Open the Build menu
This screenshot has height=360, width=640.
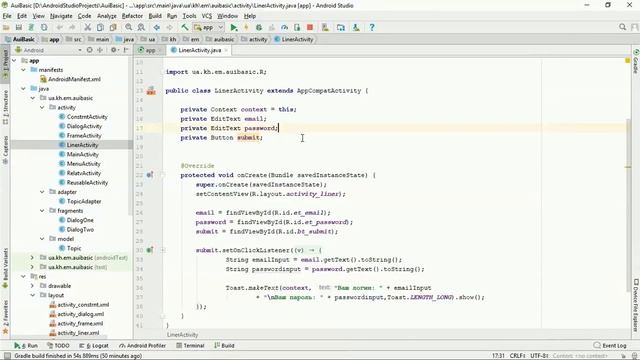(x=155, y=16)
